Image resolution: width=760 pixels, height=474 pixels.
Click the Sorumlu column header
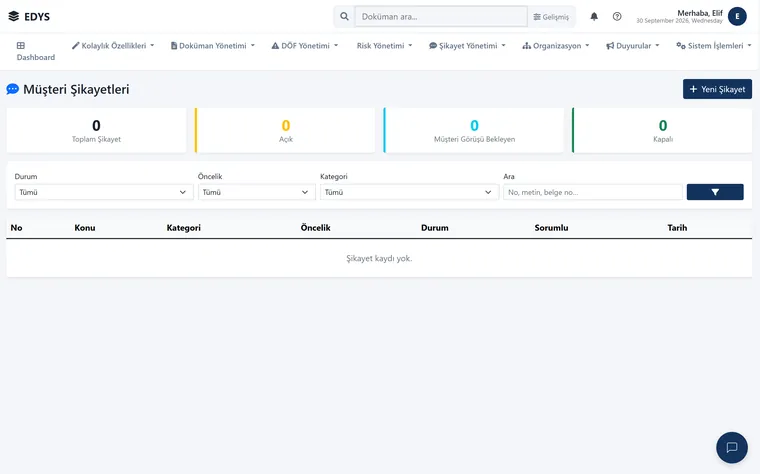pyautogui.click(x=551, y=228)
